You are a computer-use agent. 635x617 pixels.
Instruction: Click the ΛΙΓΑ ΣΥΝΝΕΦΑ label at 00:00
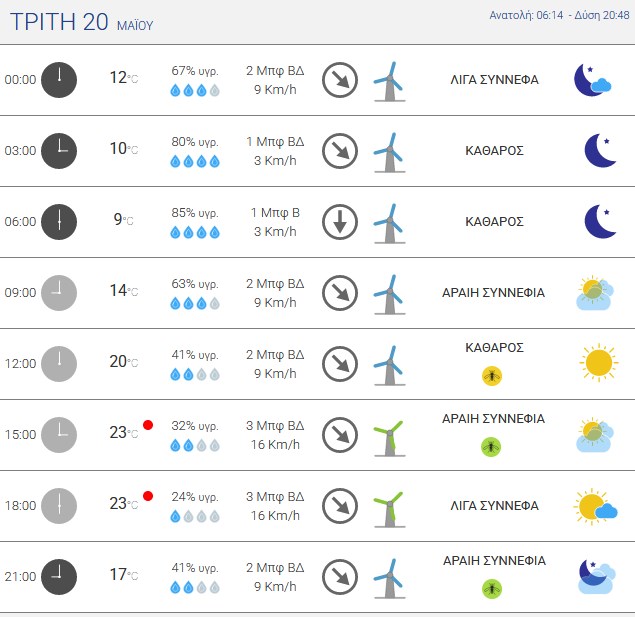pos(494,80)
